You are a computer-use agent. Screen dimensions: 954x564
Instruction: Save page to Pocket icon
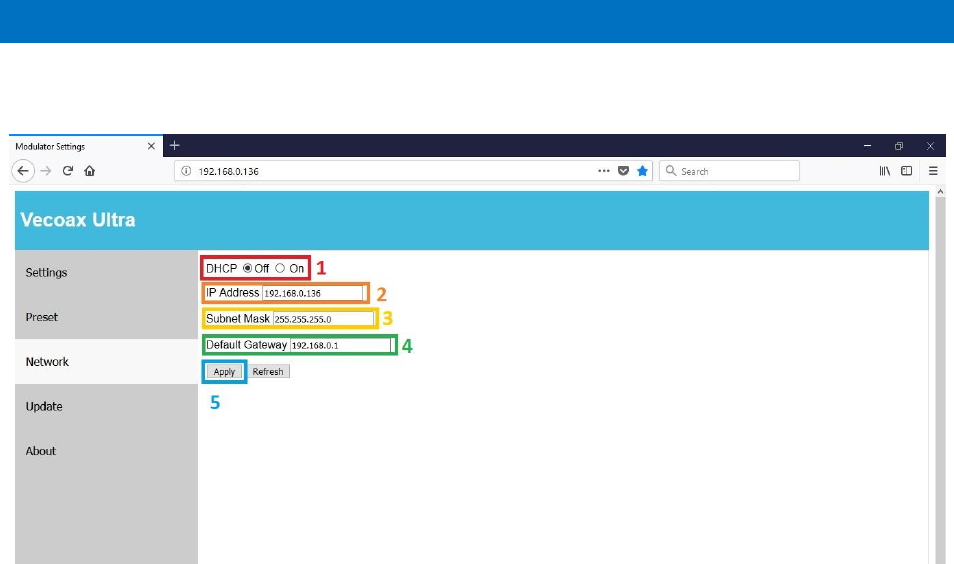623,171
